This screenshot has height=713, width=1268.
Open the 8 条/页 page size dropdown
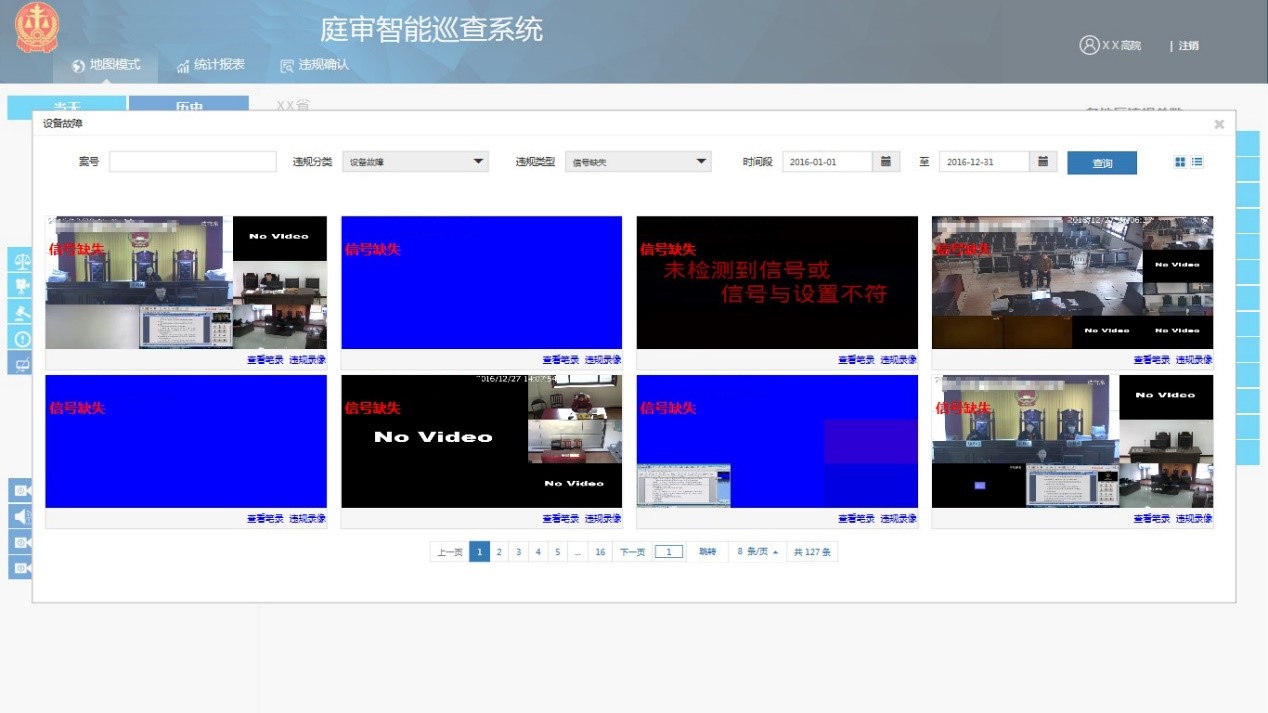coord(757,552)
